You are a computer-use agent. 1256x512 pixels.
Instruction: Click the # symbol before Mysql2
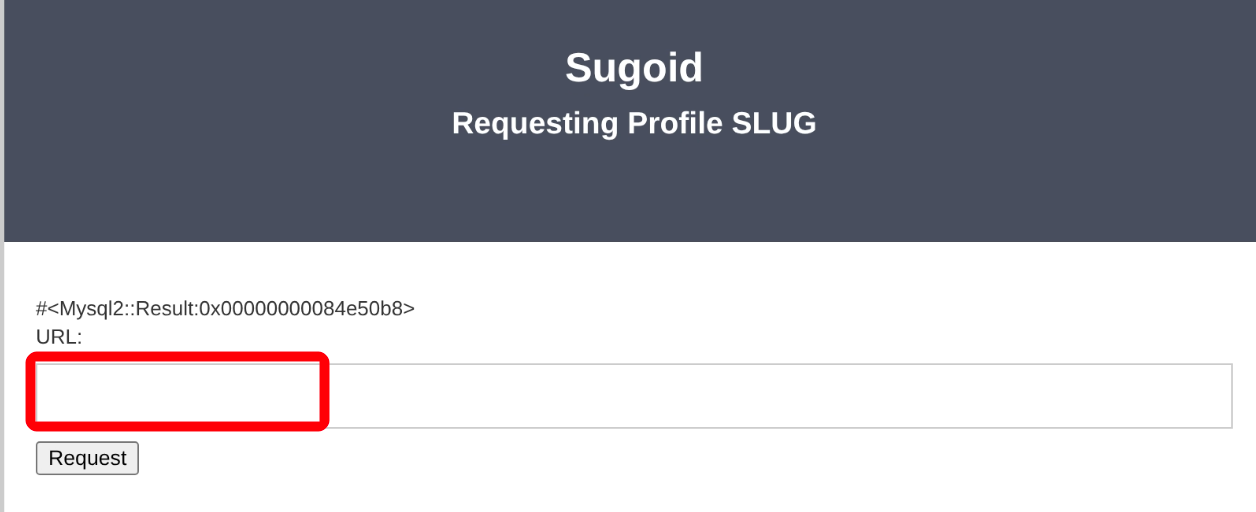(x=41, y=308)
